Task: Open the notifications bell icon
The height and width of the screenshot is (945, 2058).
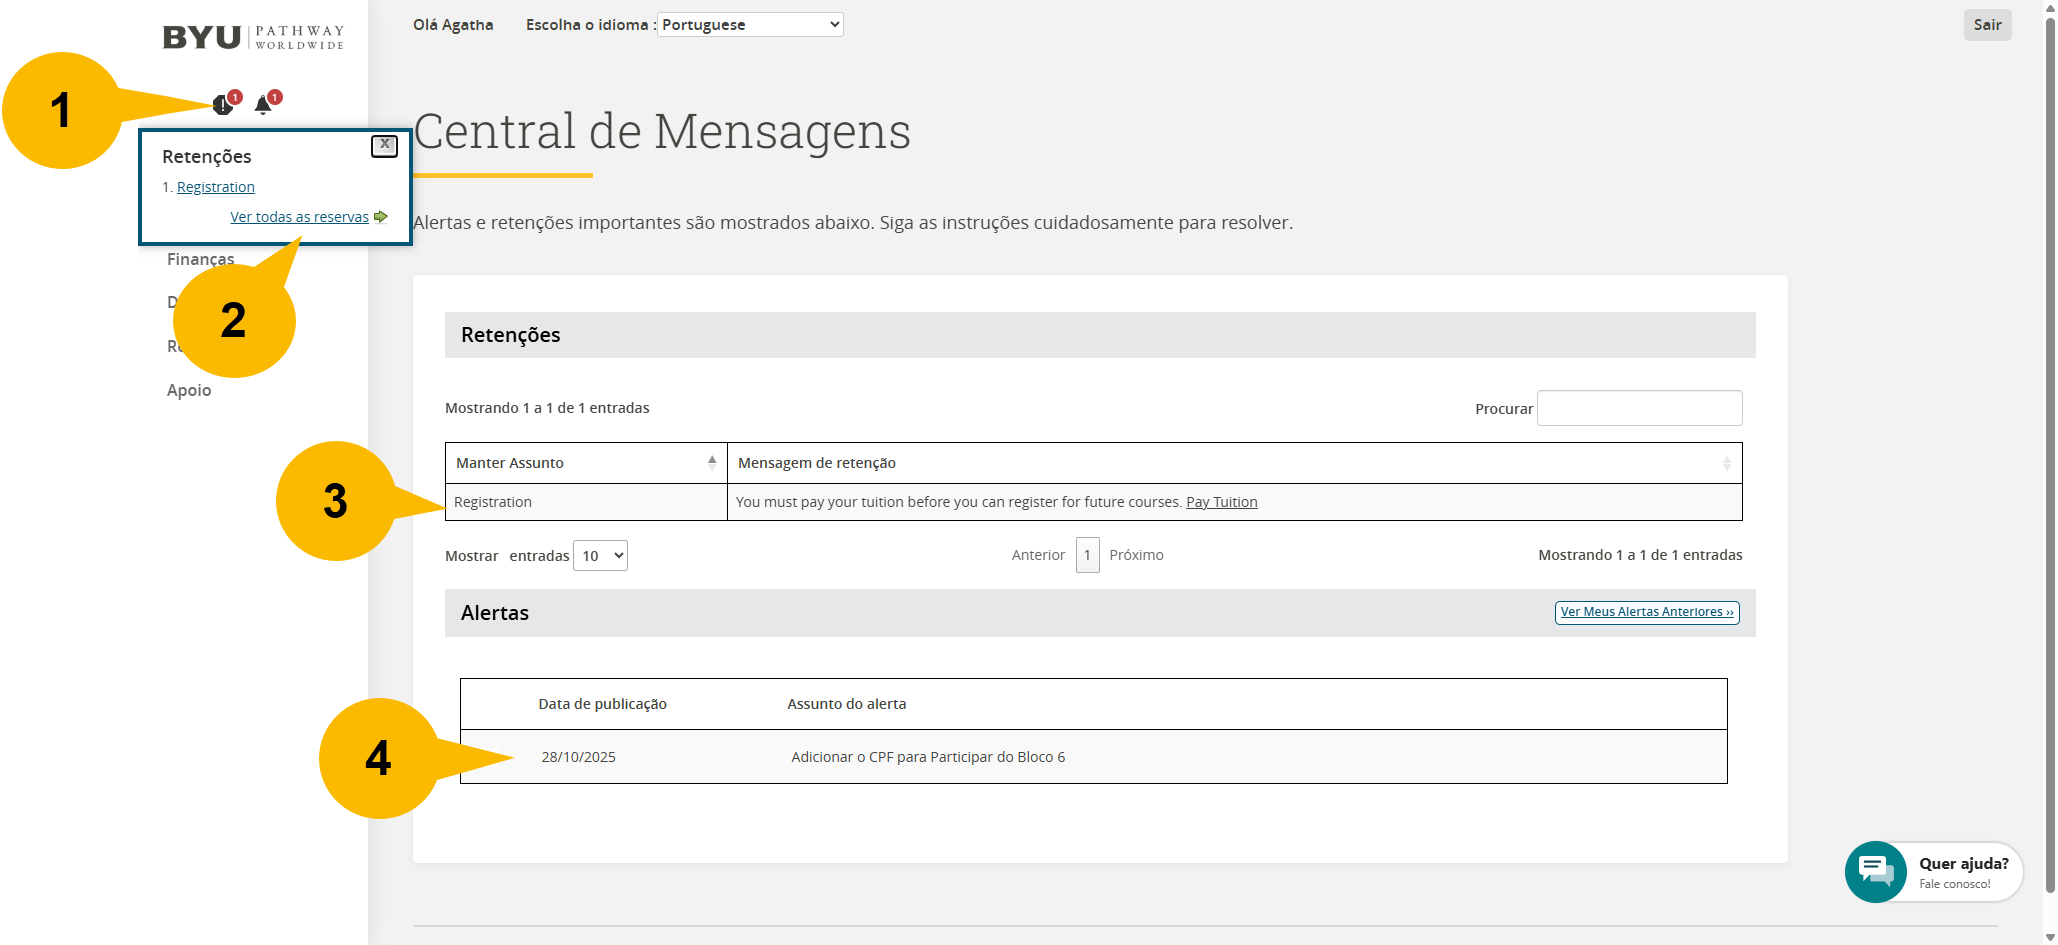Action: coord(263,105)
